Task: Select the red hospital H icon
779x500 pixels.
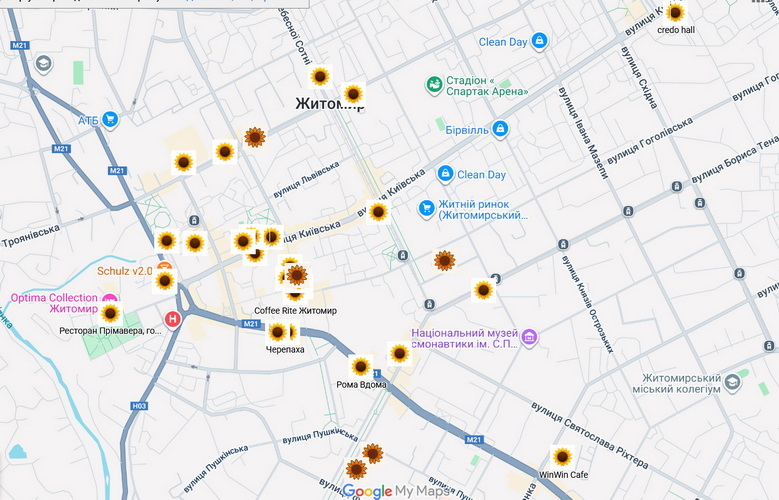Action: coord(174,320)
